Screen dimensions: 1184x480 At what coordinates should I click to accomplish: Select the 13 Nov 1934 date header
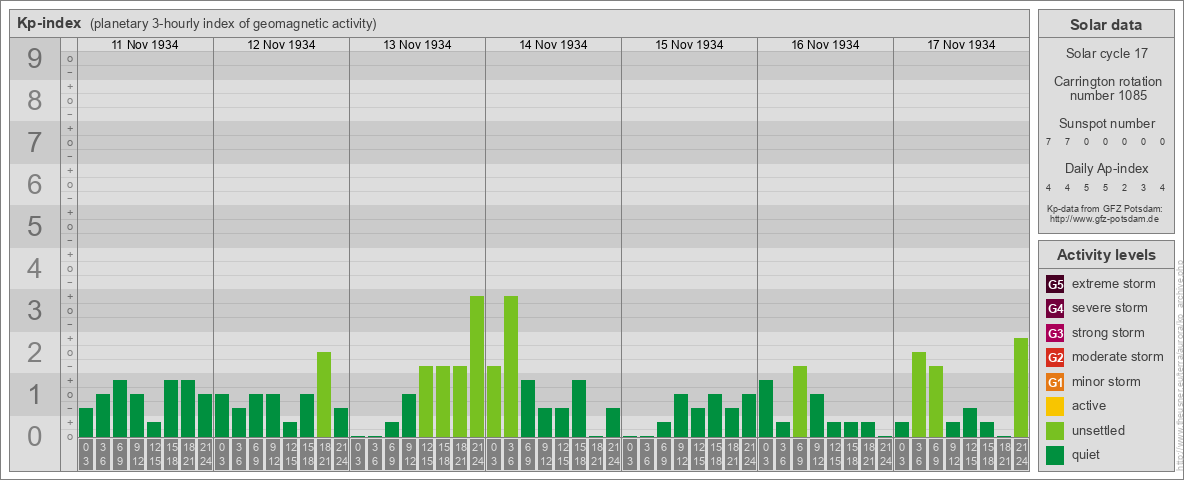coord(417,45)
